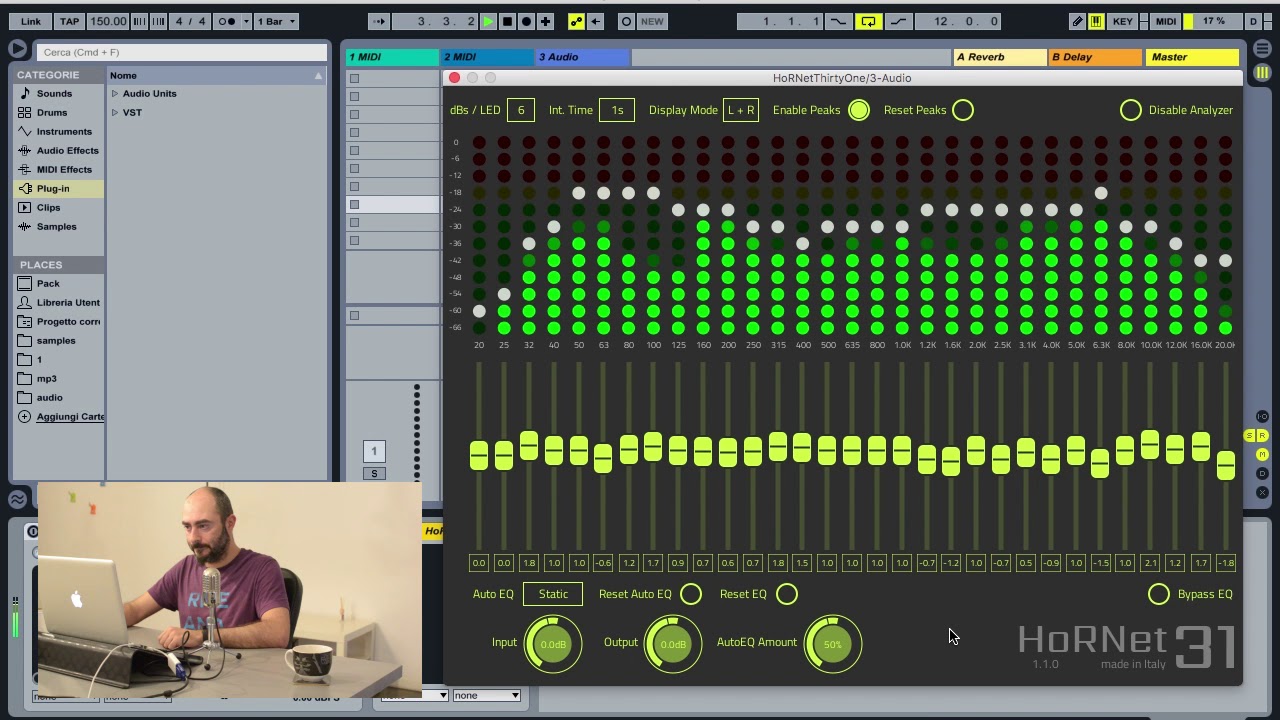
Task: Toggle the Bypass EQ switch
Action: [x=1158, y=594]
